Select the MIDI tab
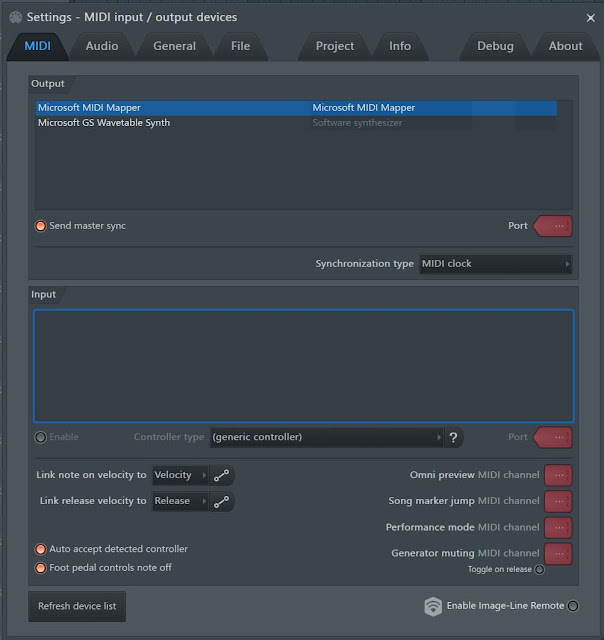 [x=38, y=46]
